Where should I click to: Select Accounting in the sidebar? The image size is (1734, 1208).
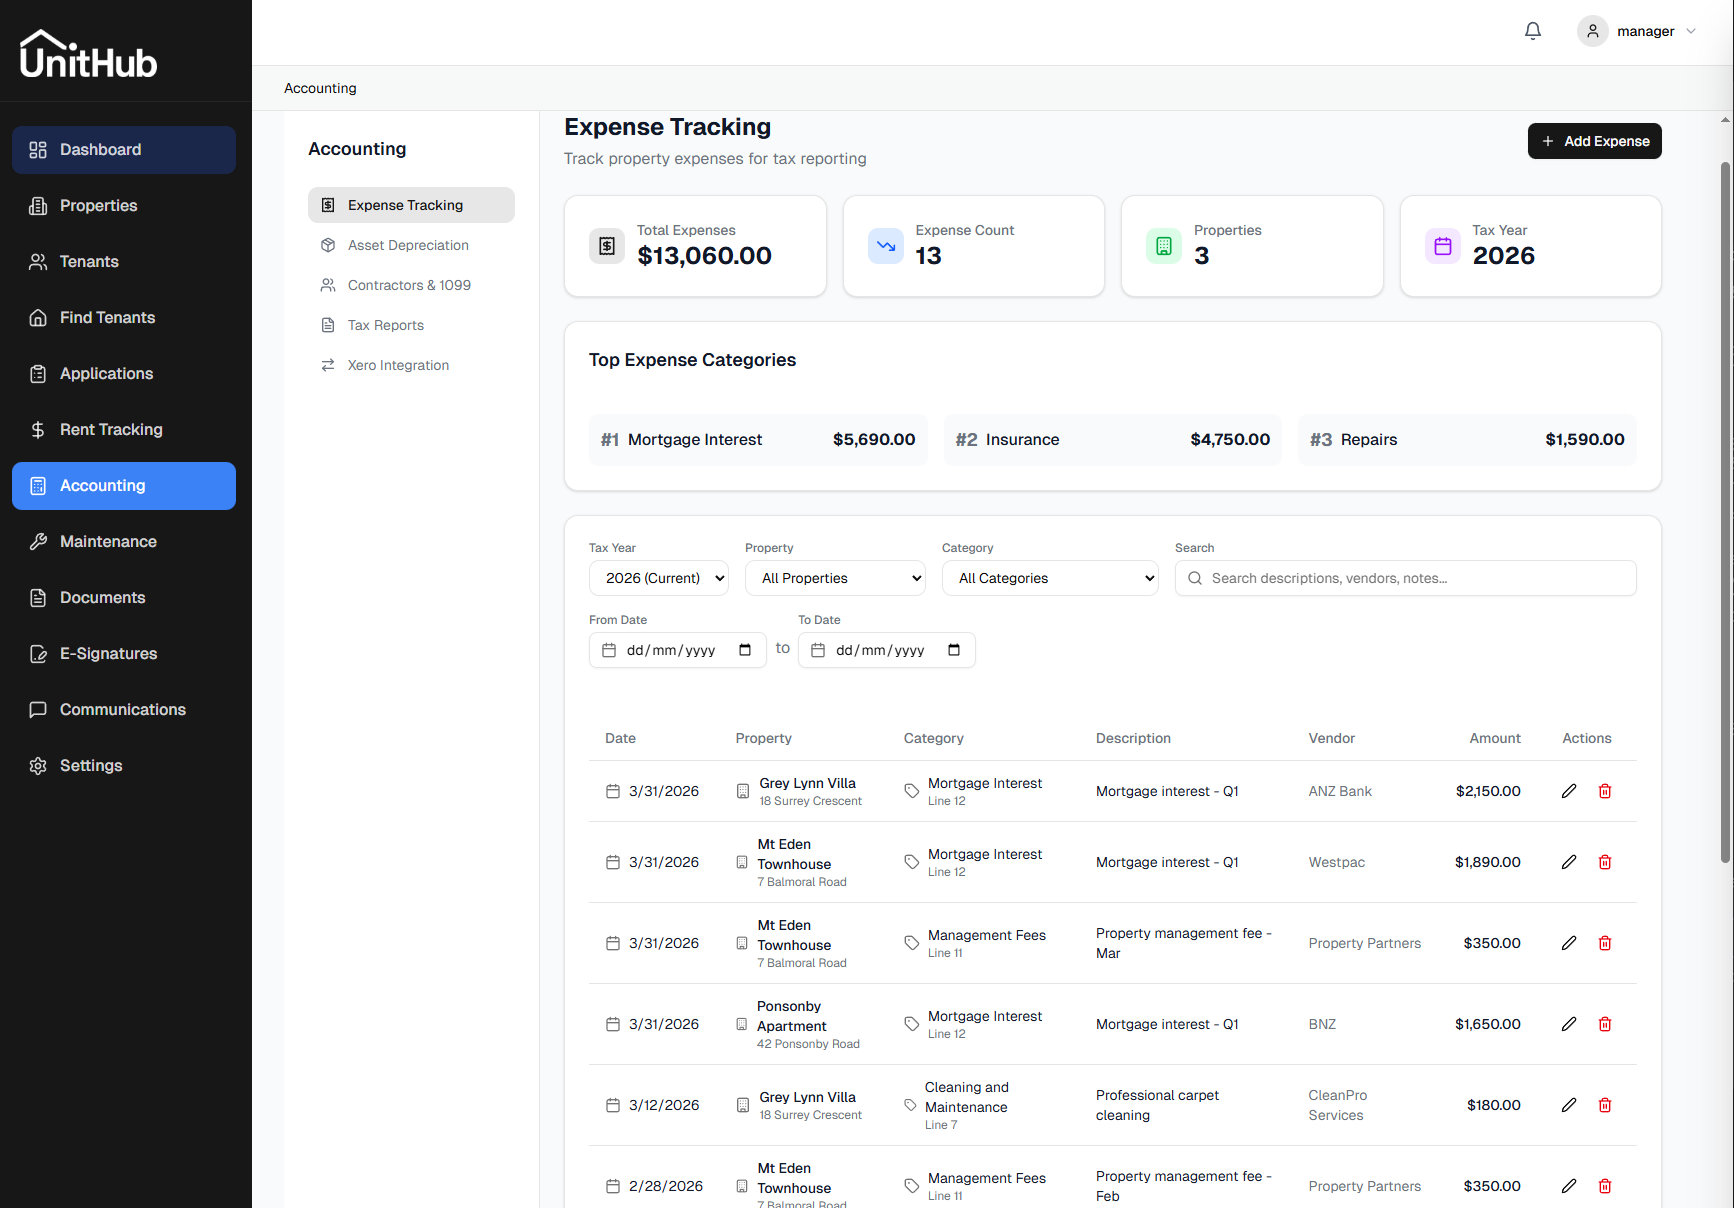124,486
